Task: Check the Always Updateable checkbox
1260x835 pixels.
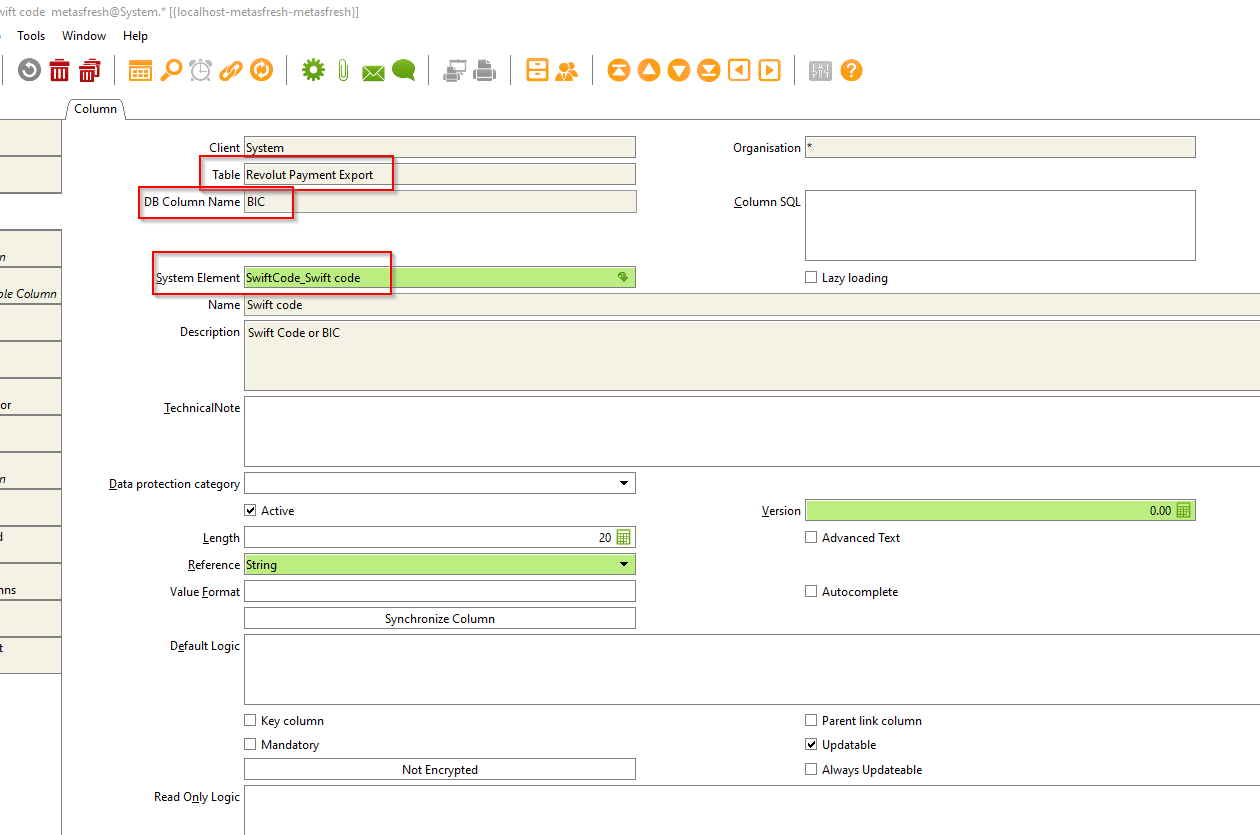Action: 811,769
